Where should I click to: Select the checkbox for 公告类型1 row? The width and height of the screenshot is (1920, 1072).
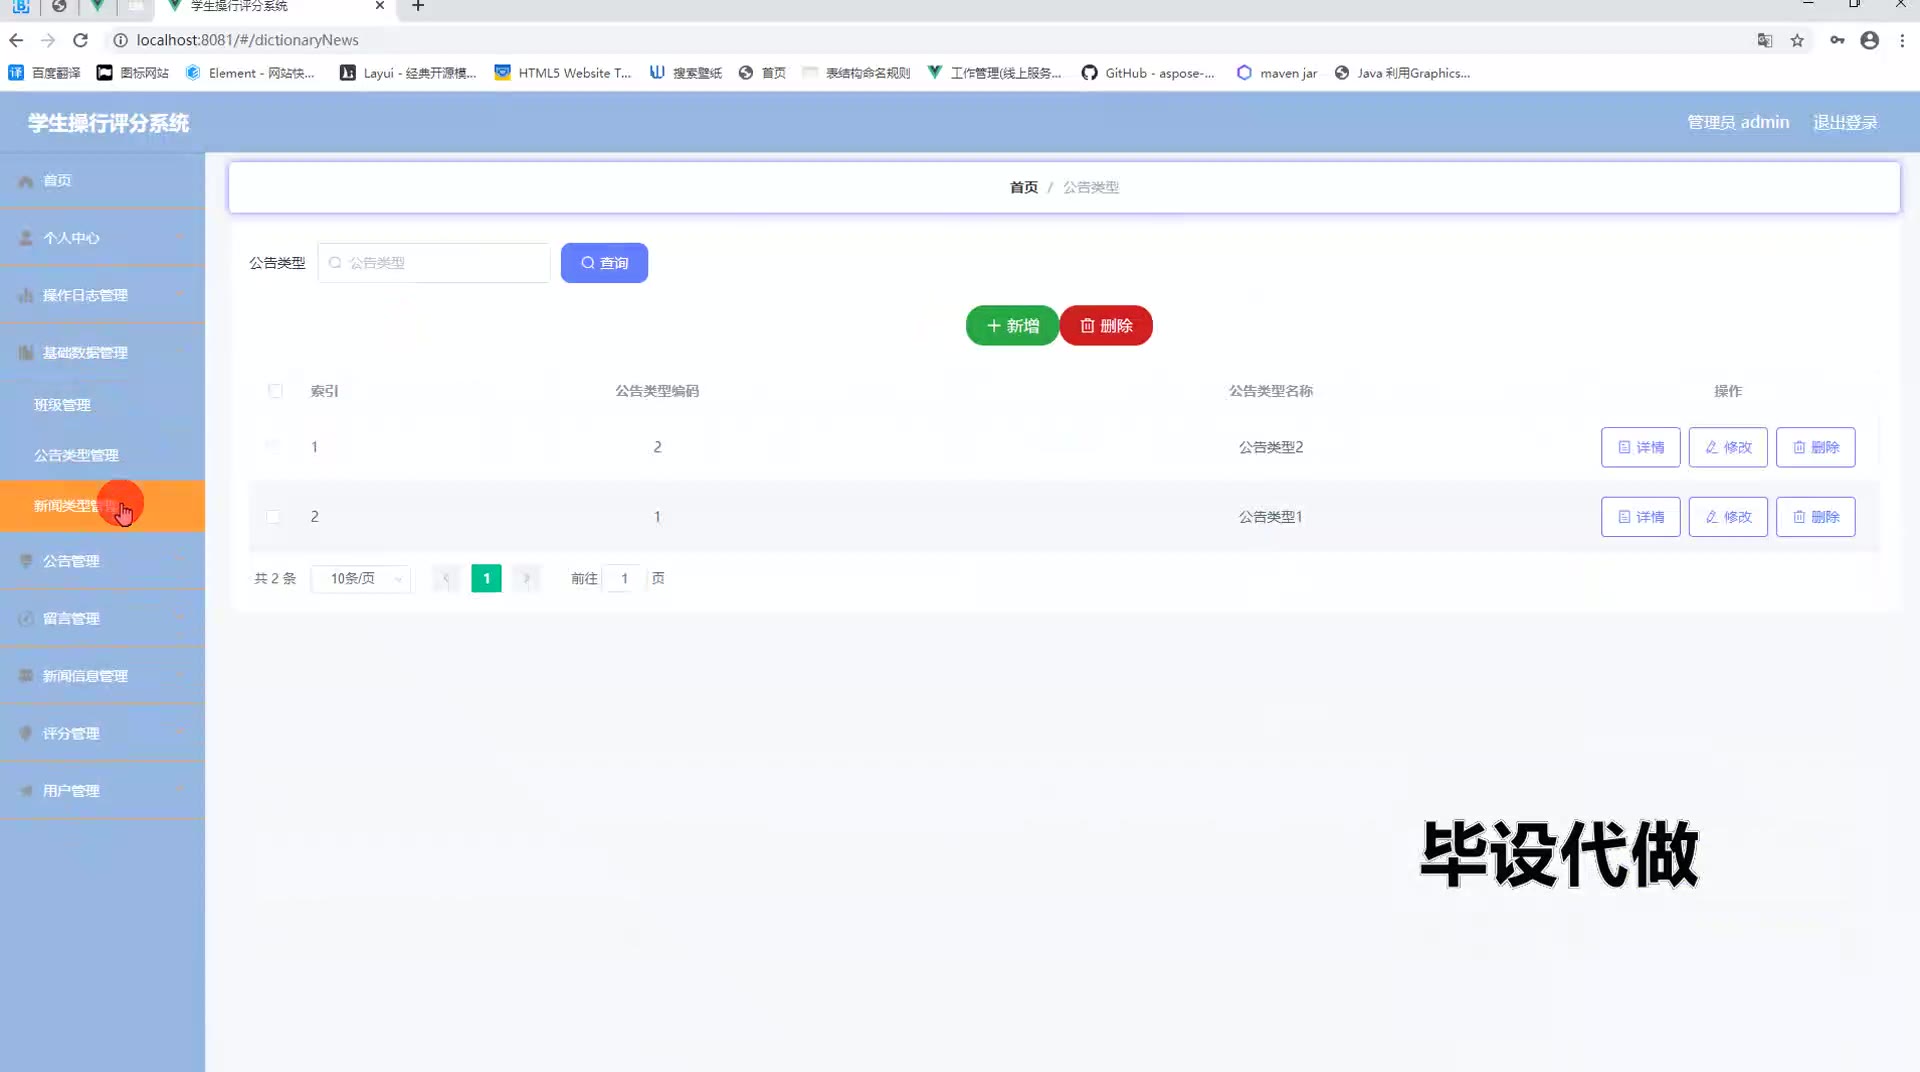point(273,517)
